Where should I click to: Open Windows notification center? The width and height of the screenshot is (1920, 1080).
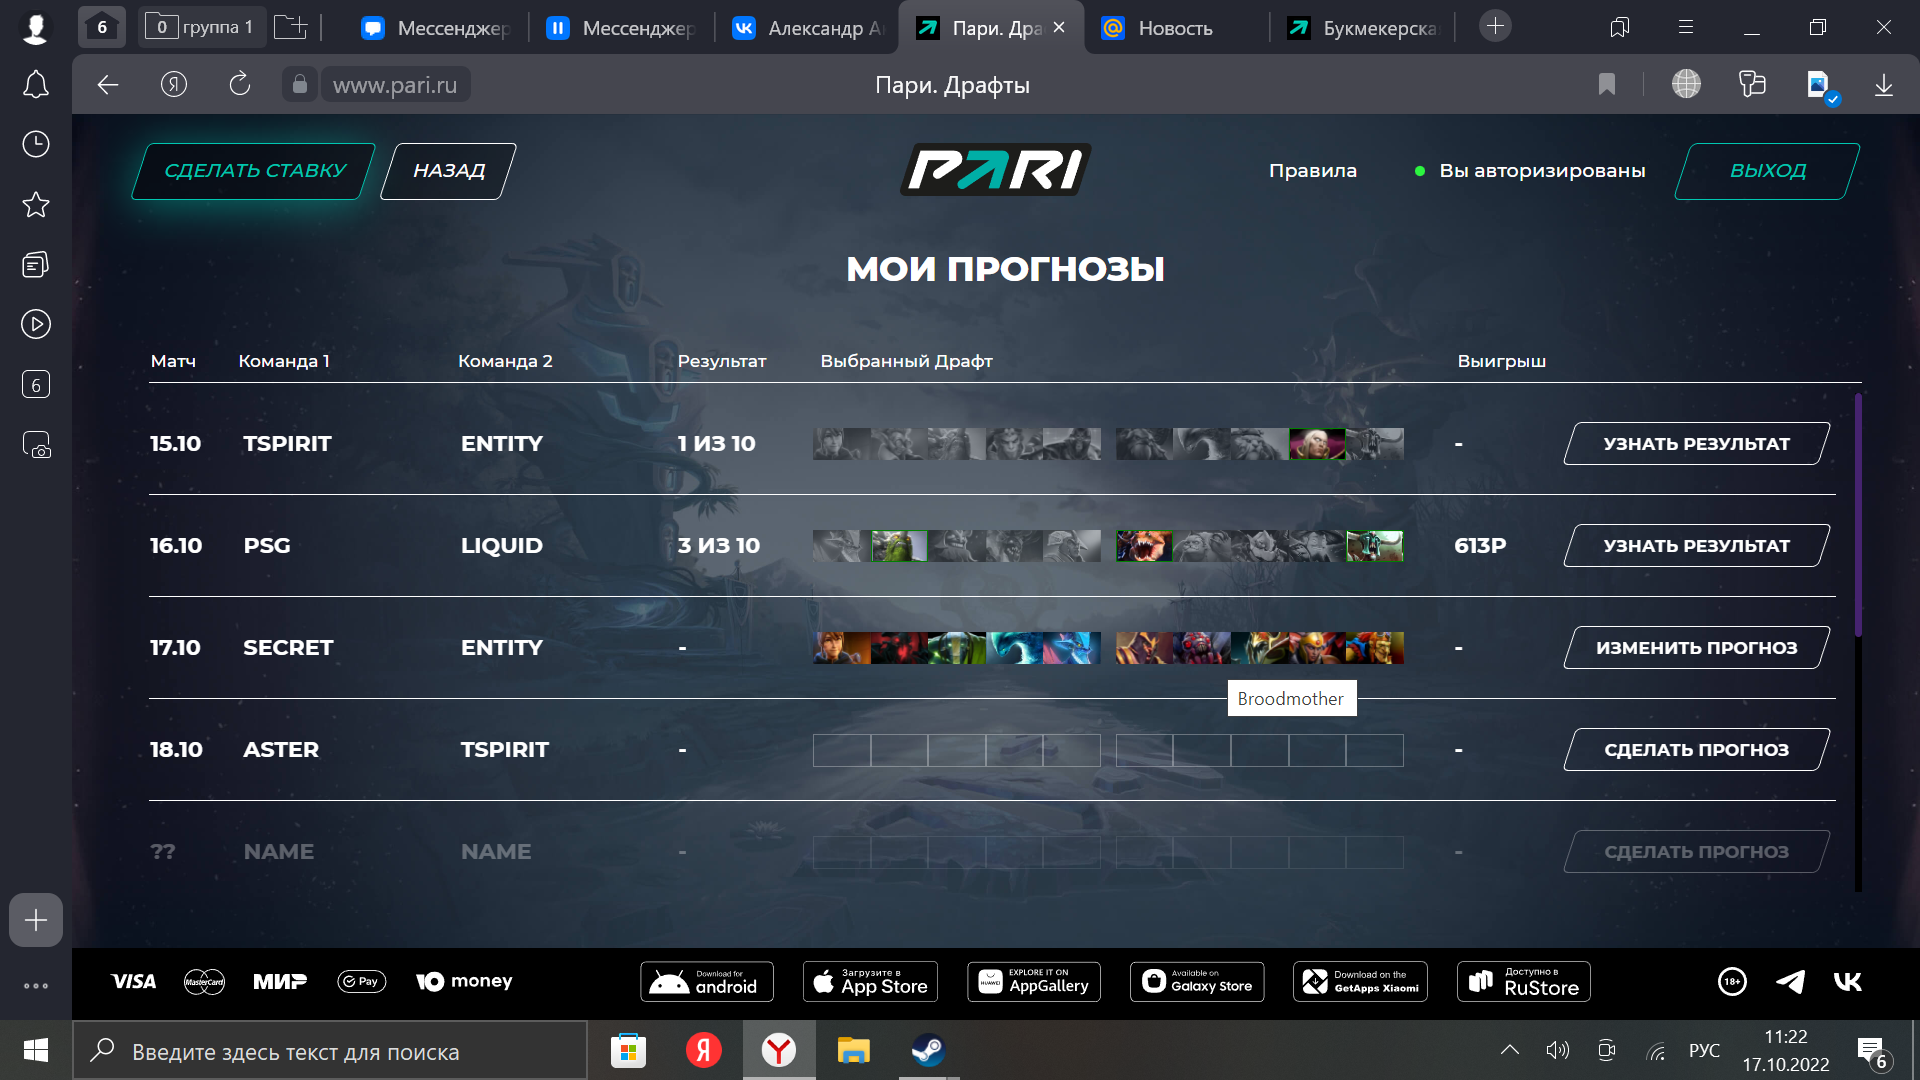coord(1872,1051)
